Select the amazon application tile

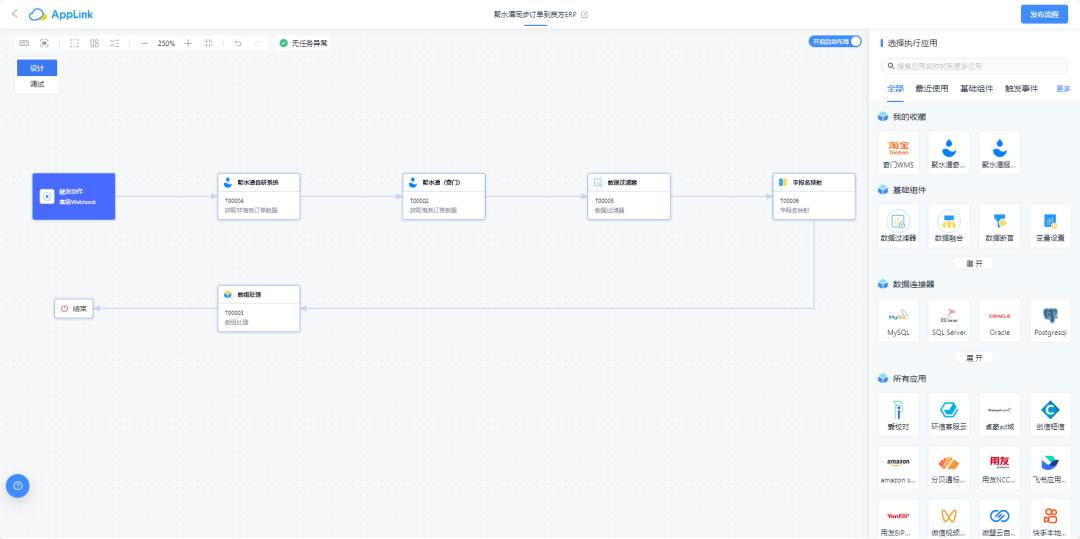coord(898,466)
